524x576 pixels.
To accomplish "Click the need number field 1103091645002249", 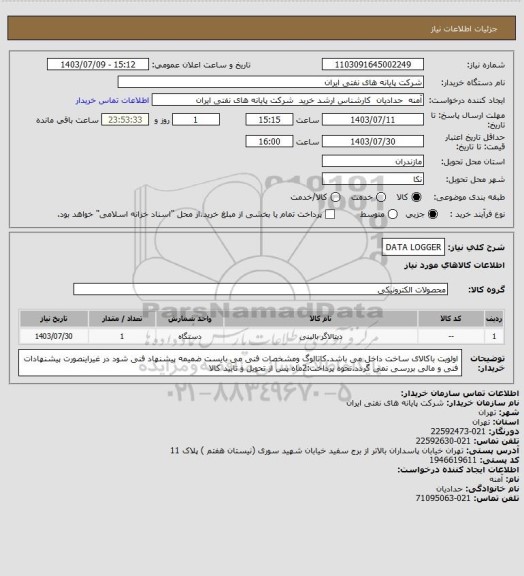I will (373, 64).
